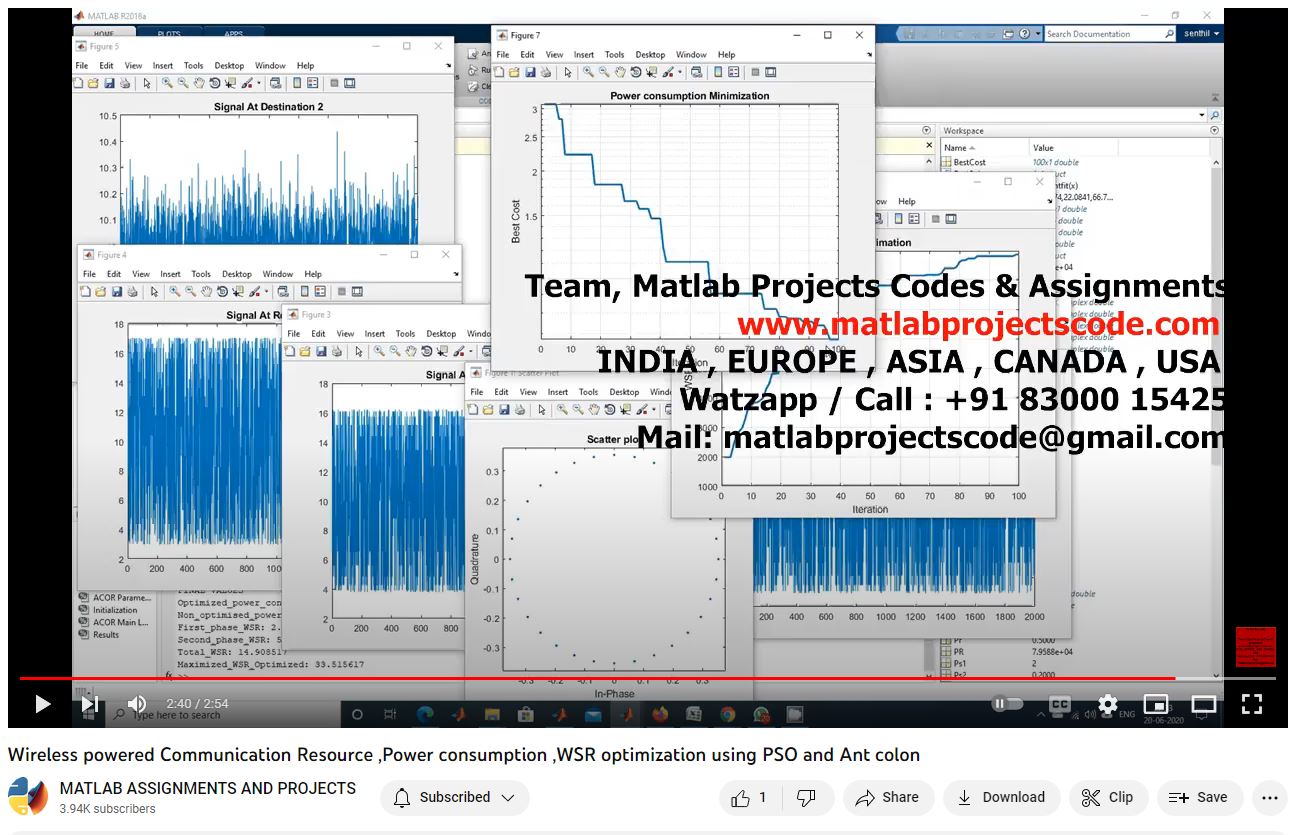Toggle miniplayer mode

pos(1156,704)
